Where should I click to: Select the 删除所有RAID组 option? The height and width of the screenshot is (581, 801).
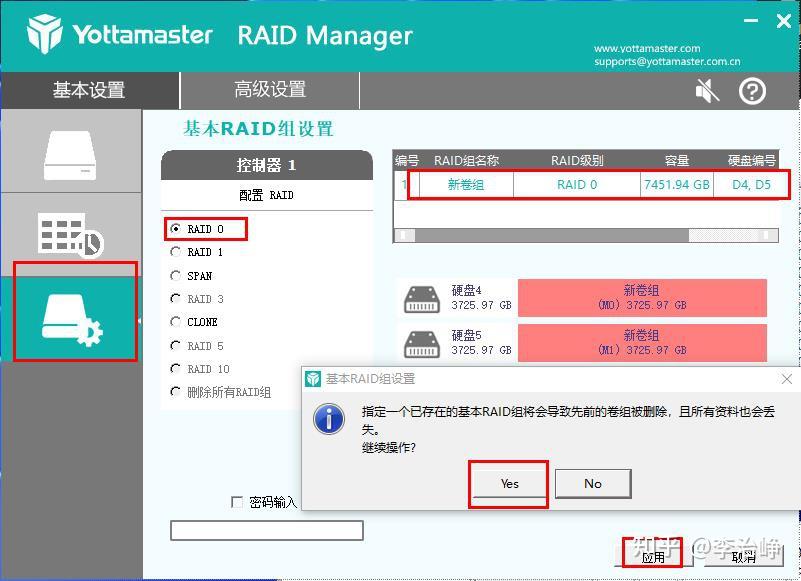coord(175,392)
